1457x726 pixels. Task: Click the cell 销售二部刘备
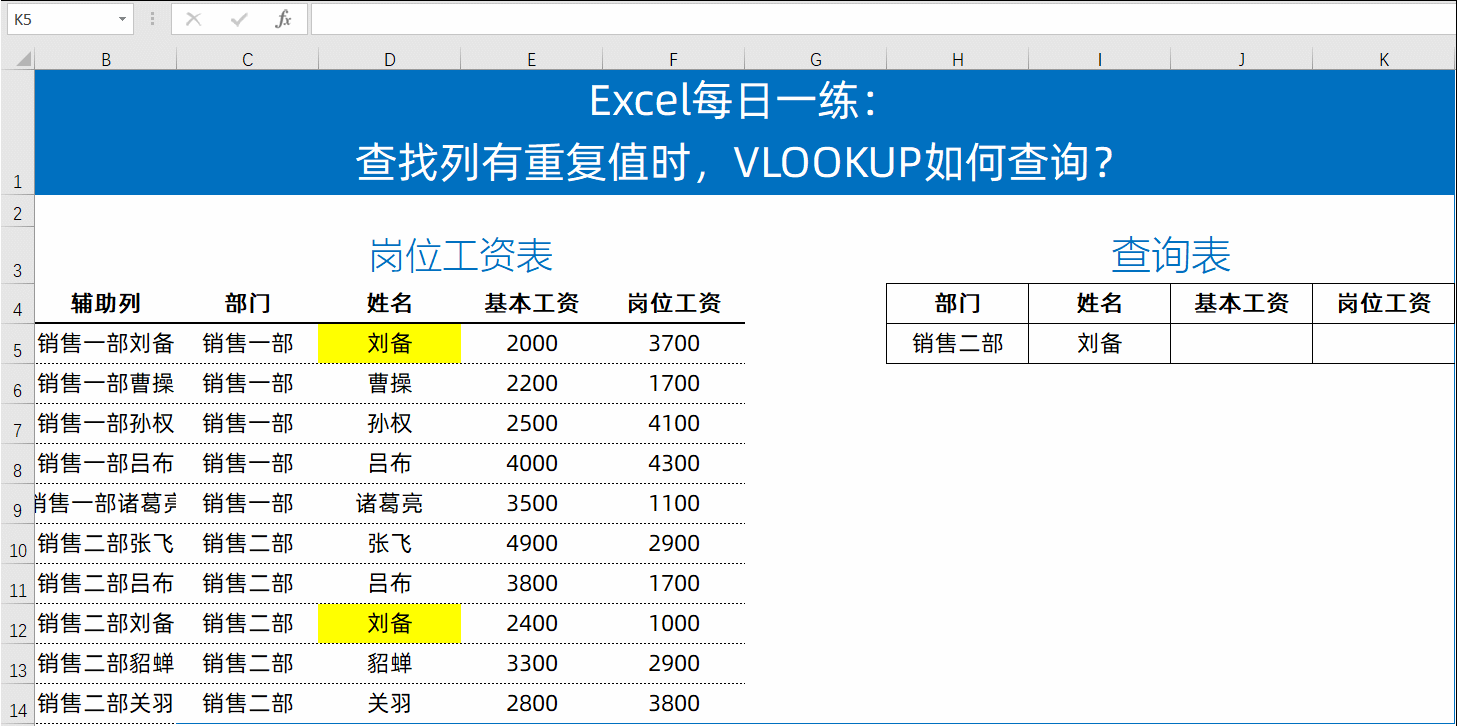click(x=106, y=624)
